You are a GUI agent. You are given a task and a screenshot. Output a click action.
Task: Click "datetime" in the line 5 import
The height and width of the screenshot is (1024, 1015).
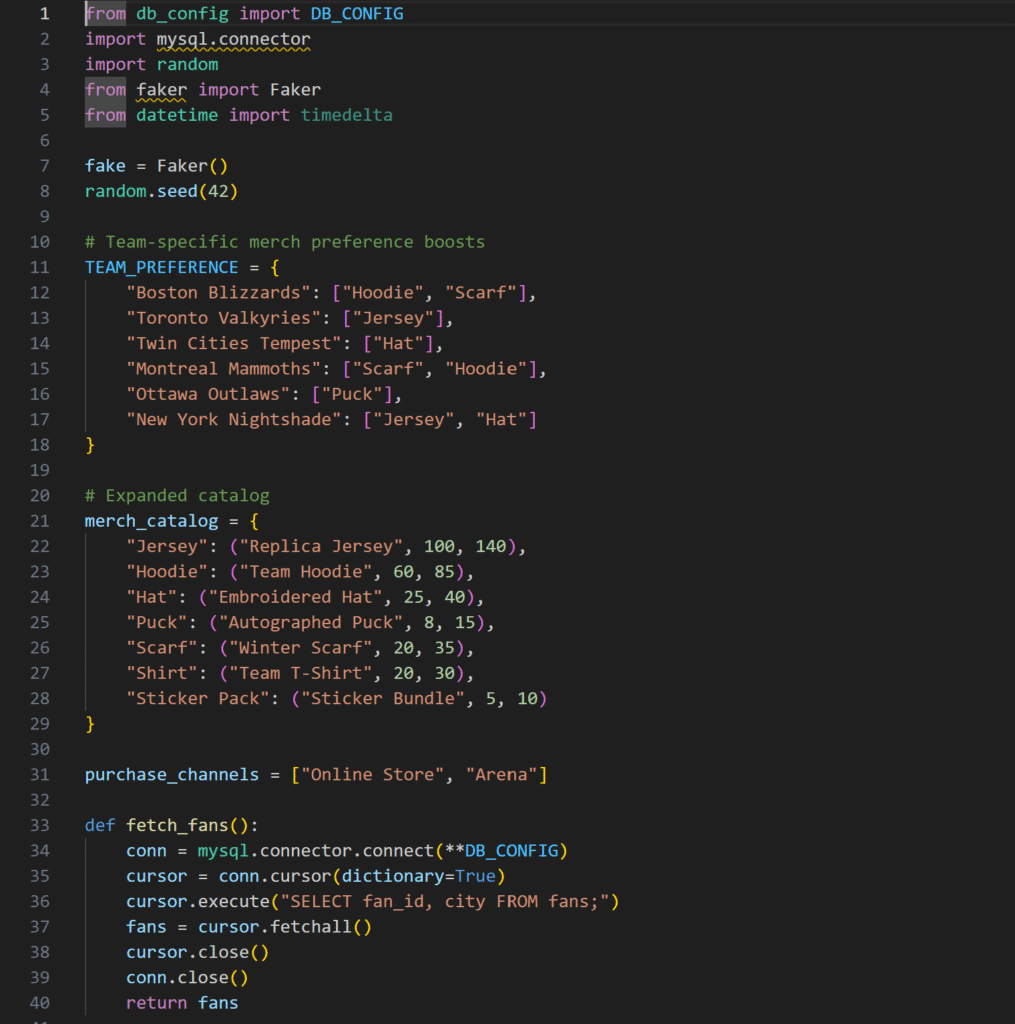point(177,116)
